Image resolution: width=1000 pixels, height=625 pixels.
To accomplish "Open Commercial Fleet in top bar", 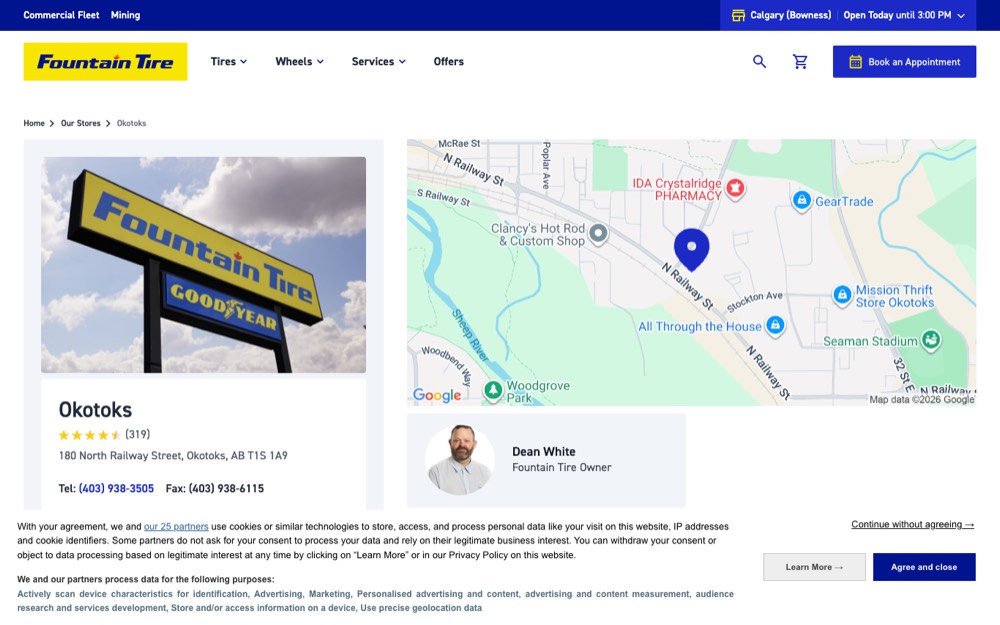I will click(x=61, y=15).
